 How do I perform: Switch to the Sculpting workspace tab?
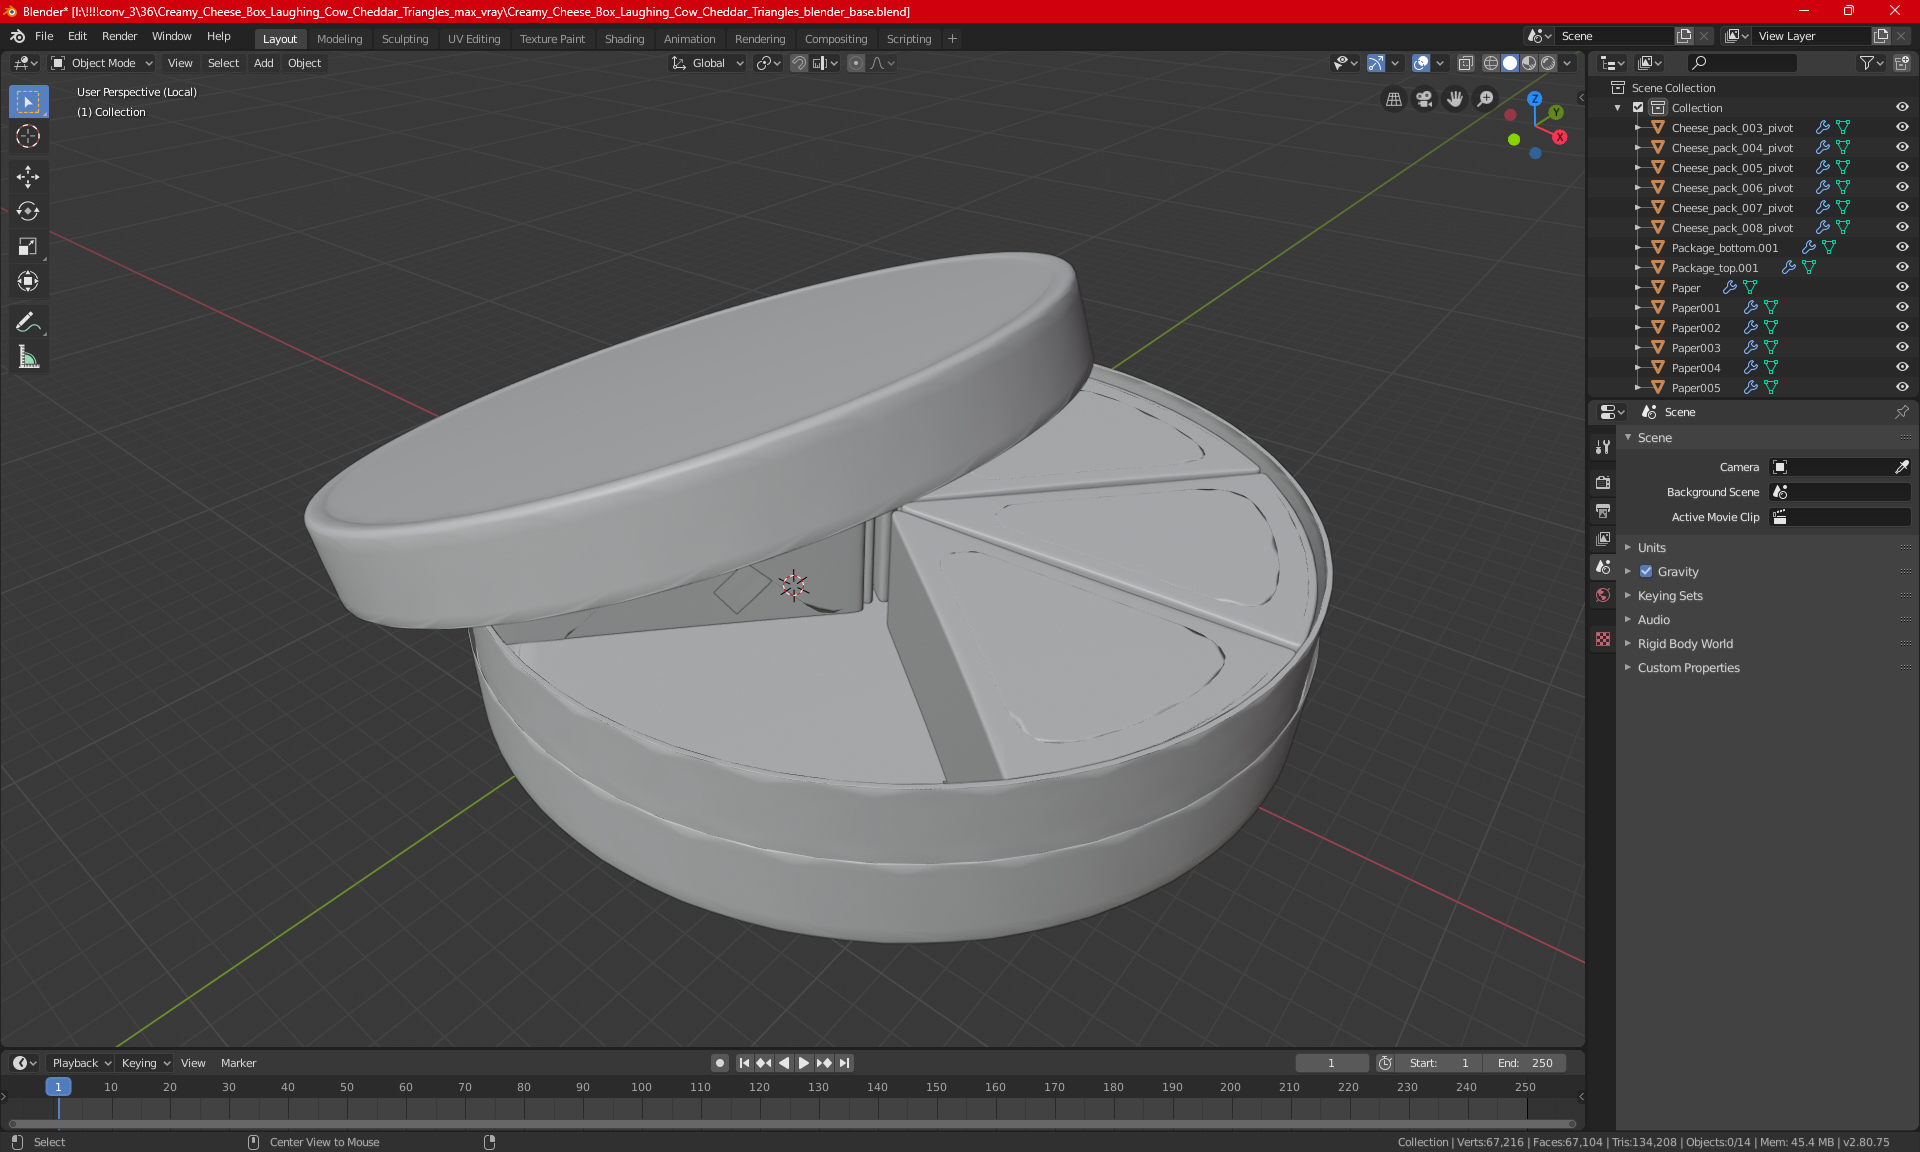tap(404, 39)
